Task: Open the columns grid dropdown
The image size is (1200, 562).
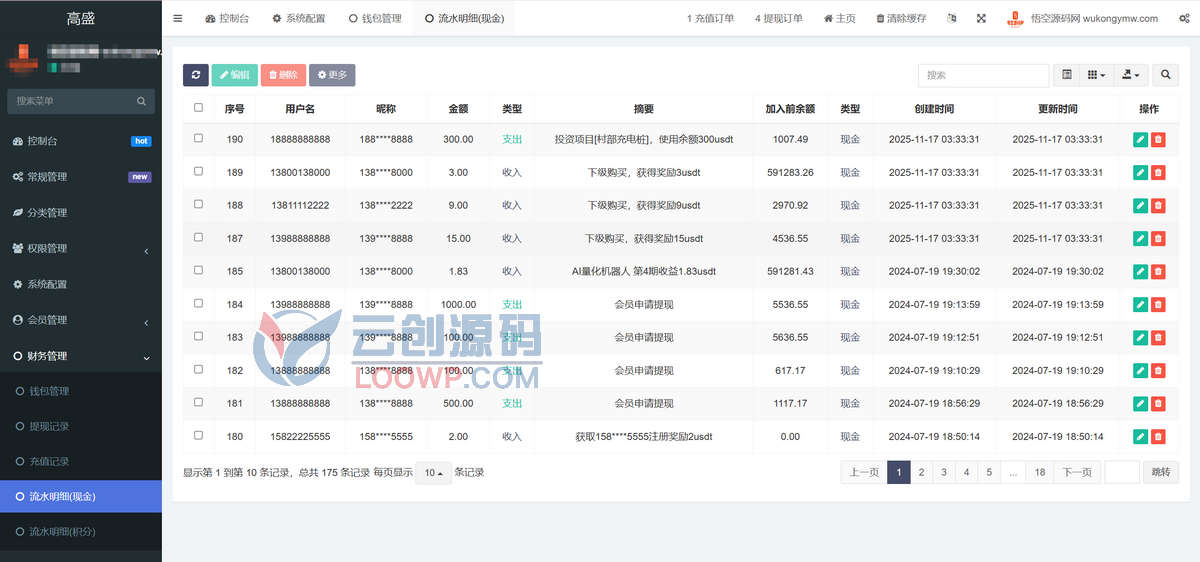Action: pos(1097,75)
